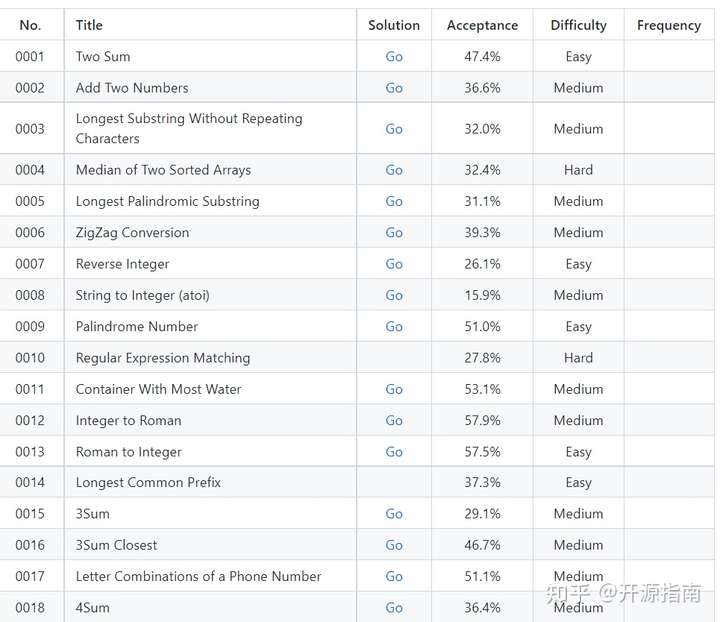Open the 4Sum Go solution
Screen dimensions: 720x622
[394, 607]
